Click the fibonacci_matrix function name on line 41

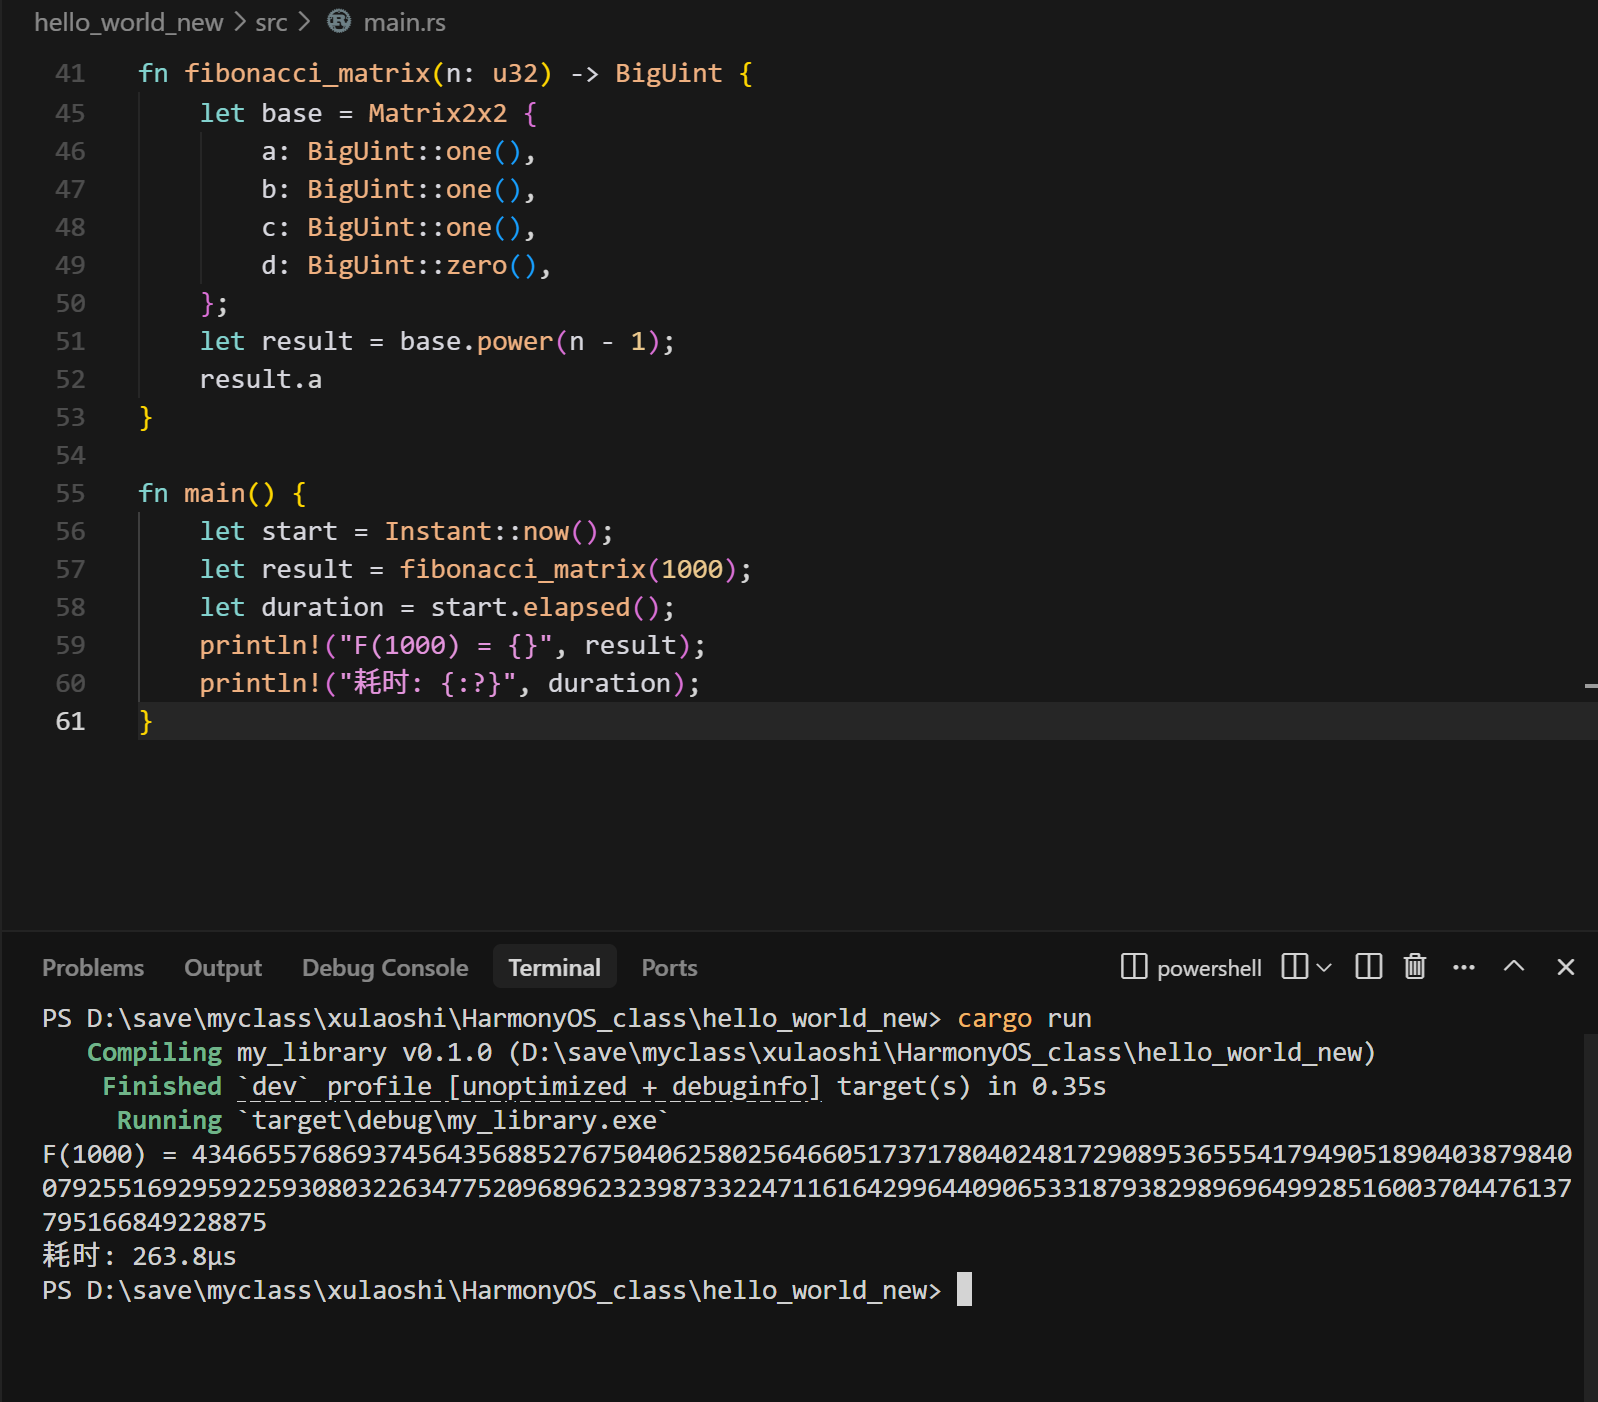308,73
